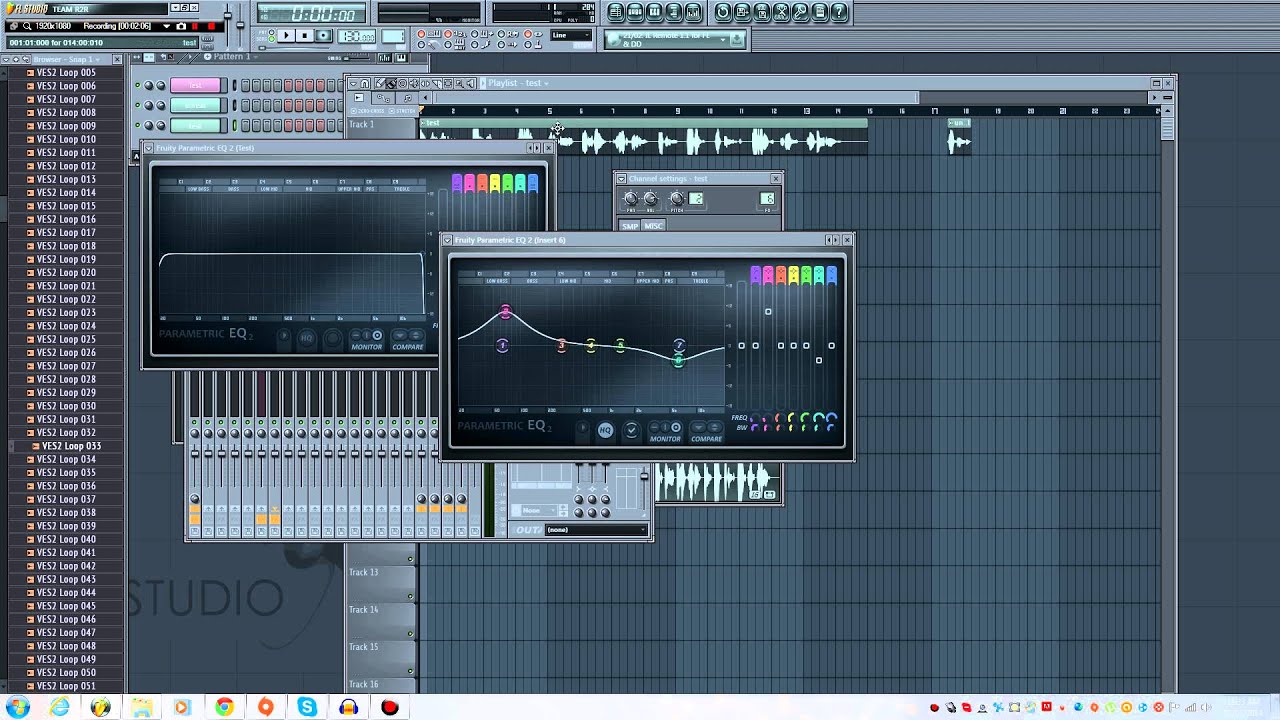Screen dimensions: 1280x720
Task: Click the pencil draw tool in Playlist toolbar
Action: [380, 84]
